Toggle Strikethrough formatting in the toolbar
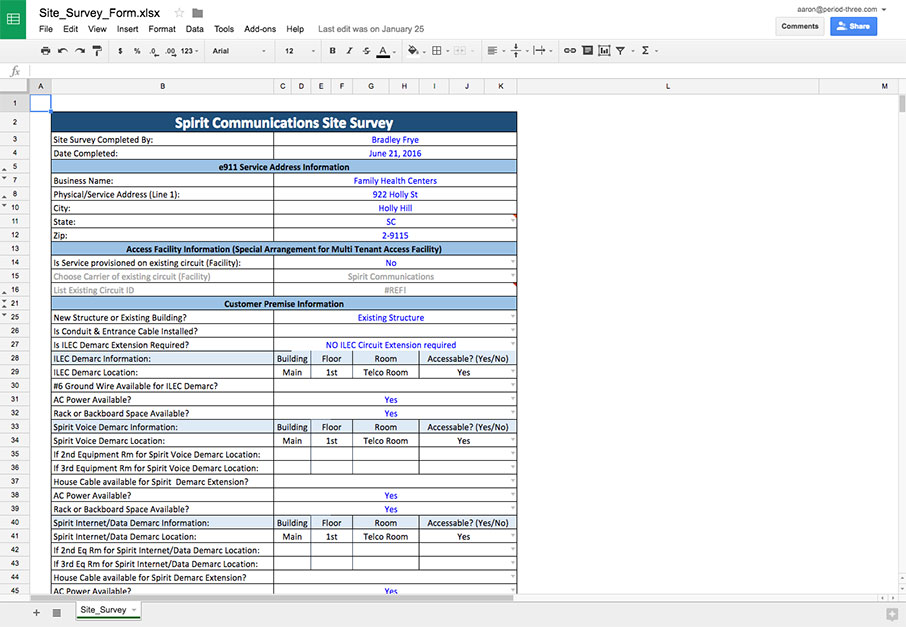The width and height of the screenshot is (906, 627). (366, 51)
